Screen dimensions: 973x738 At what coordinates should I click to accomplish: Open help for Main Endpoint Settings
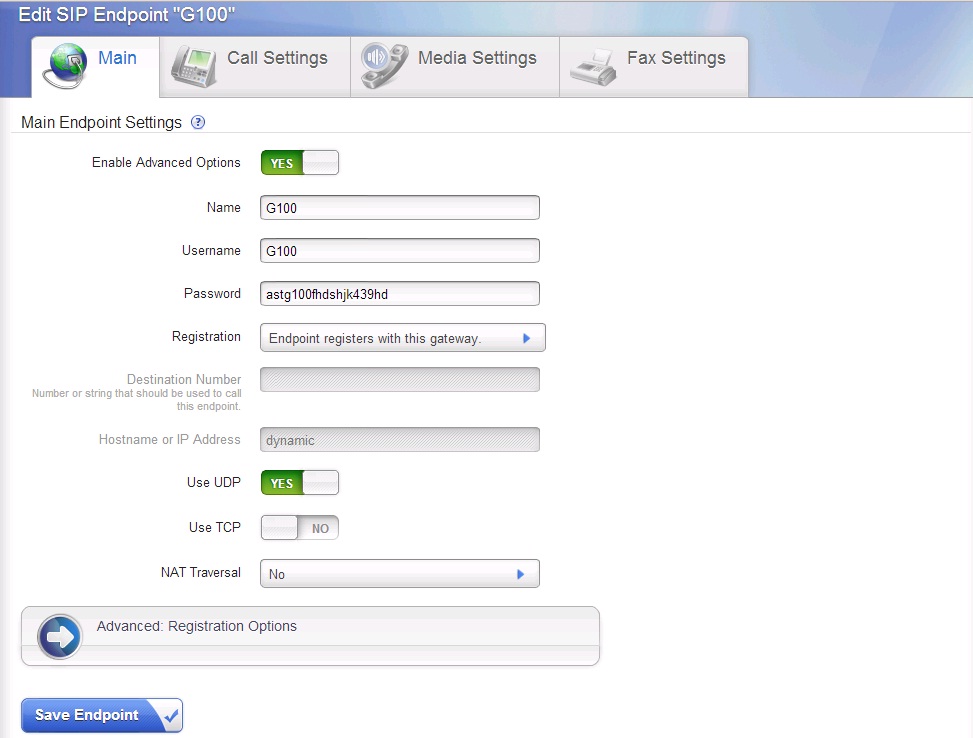[x=198, y=123]
